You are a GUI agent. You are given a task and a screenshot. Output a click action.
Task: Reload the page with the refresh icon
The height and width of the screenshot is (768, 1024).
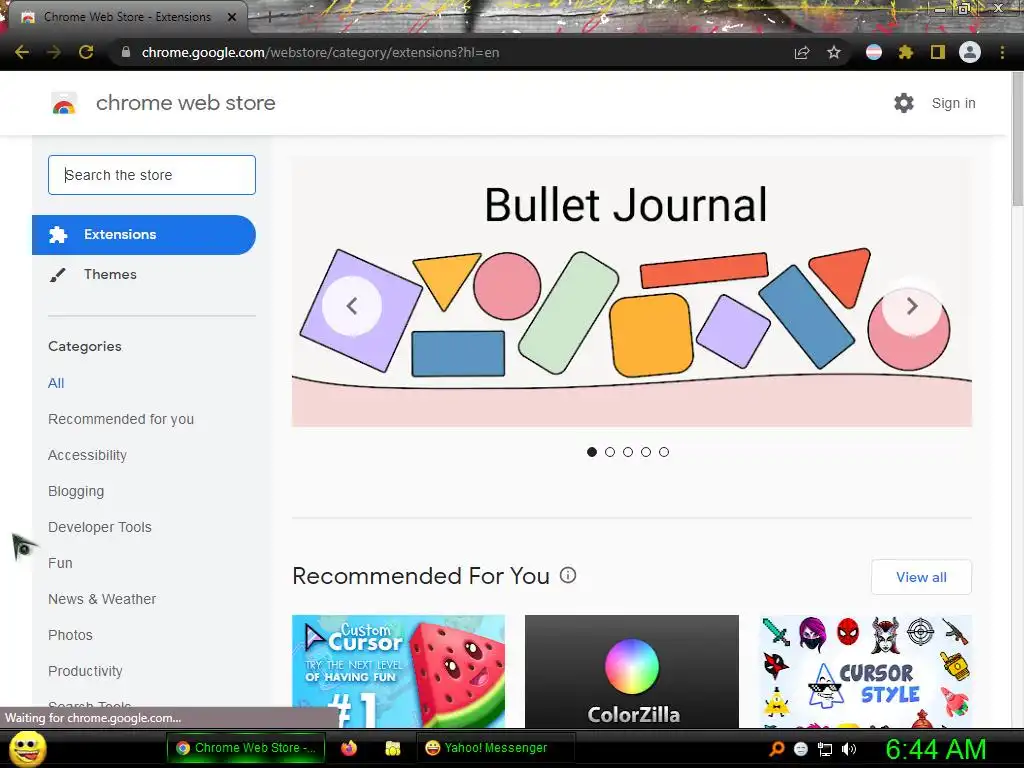tap(86, 52)
